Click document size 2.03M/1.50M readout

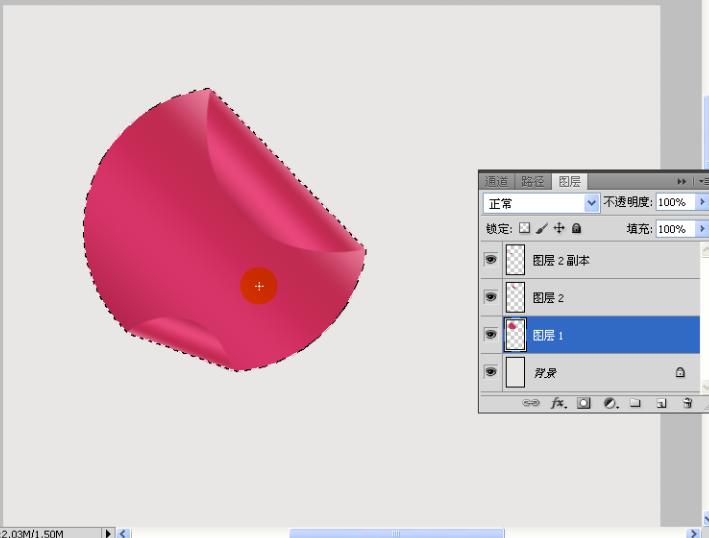click(32, 533)
